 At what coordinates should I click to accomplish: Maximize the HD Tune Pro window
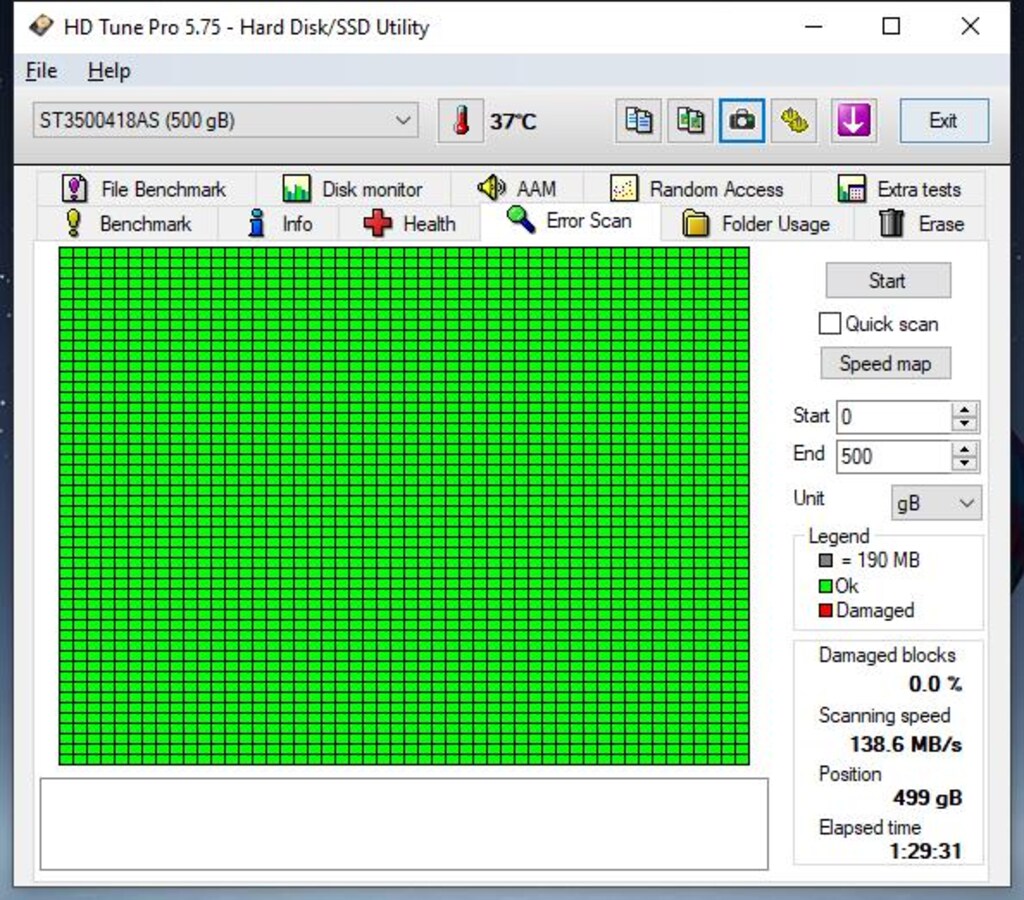pyautogui.click(x=891, y=26)
